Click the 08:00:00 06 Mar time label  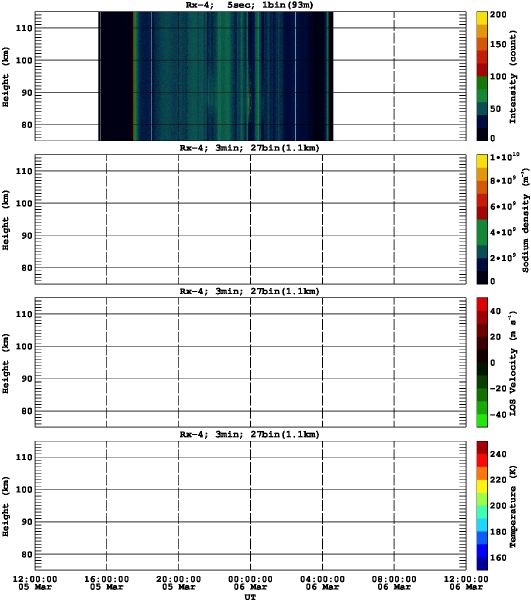[x=394, y=583]
